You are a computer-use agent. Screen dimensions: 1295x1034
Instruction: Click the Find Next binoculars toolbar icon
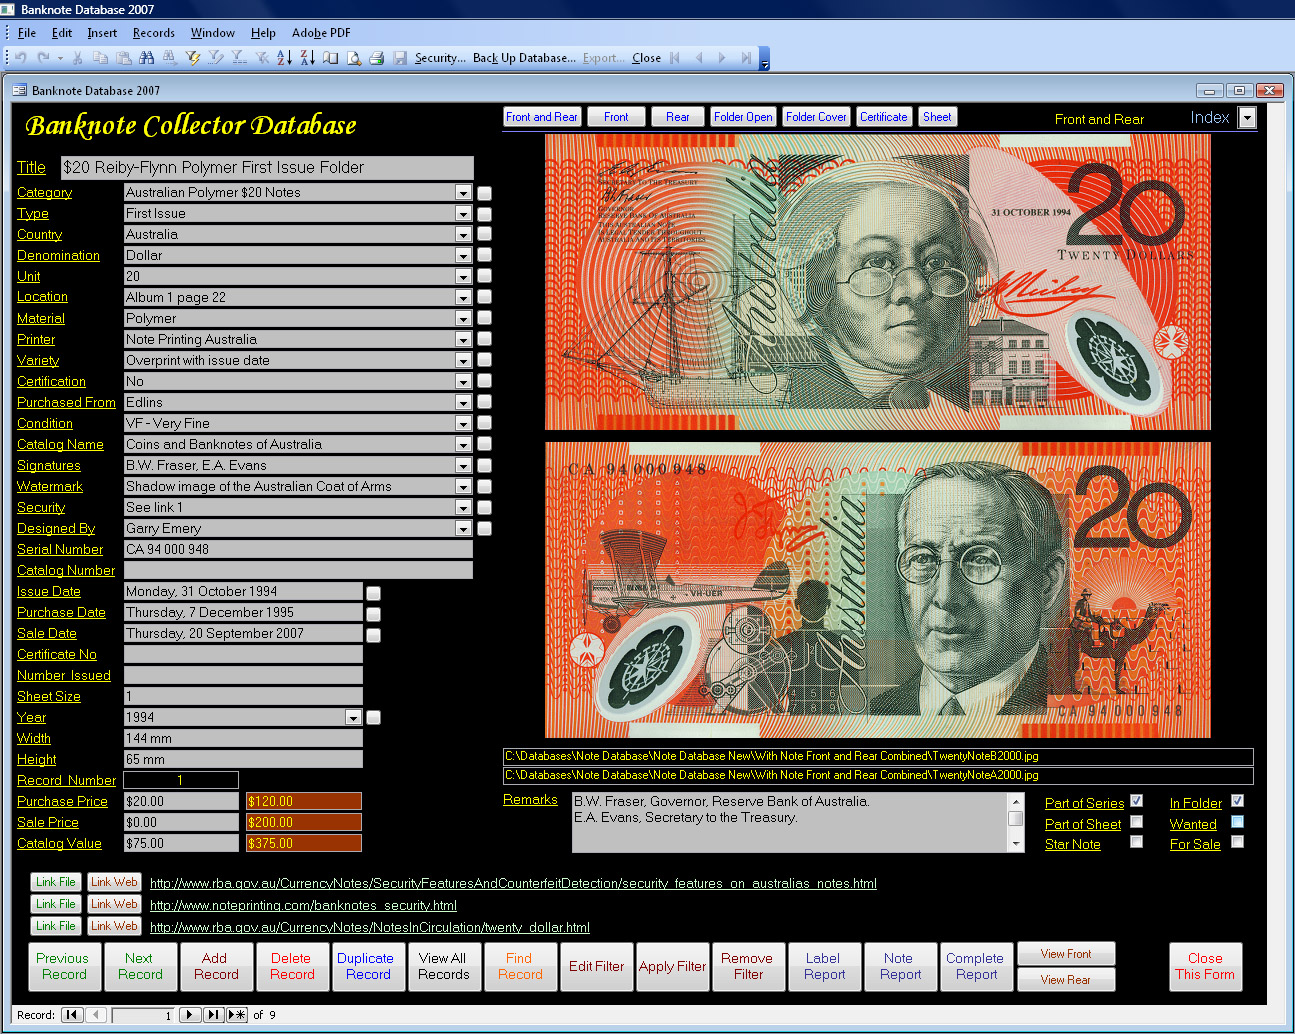tap(170, 58)
